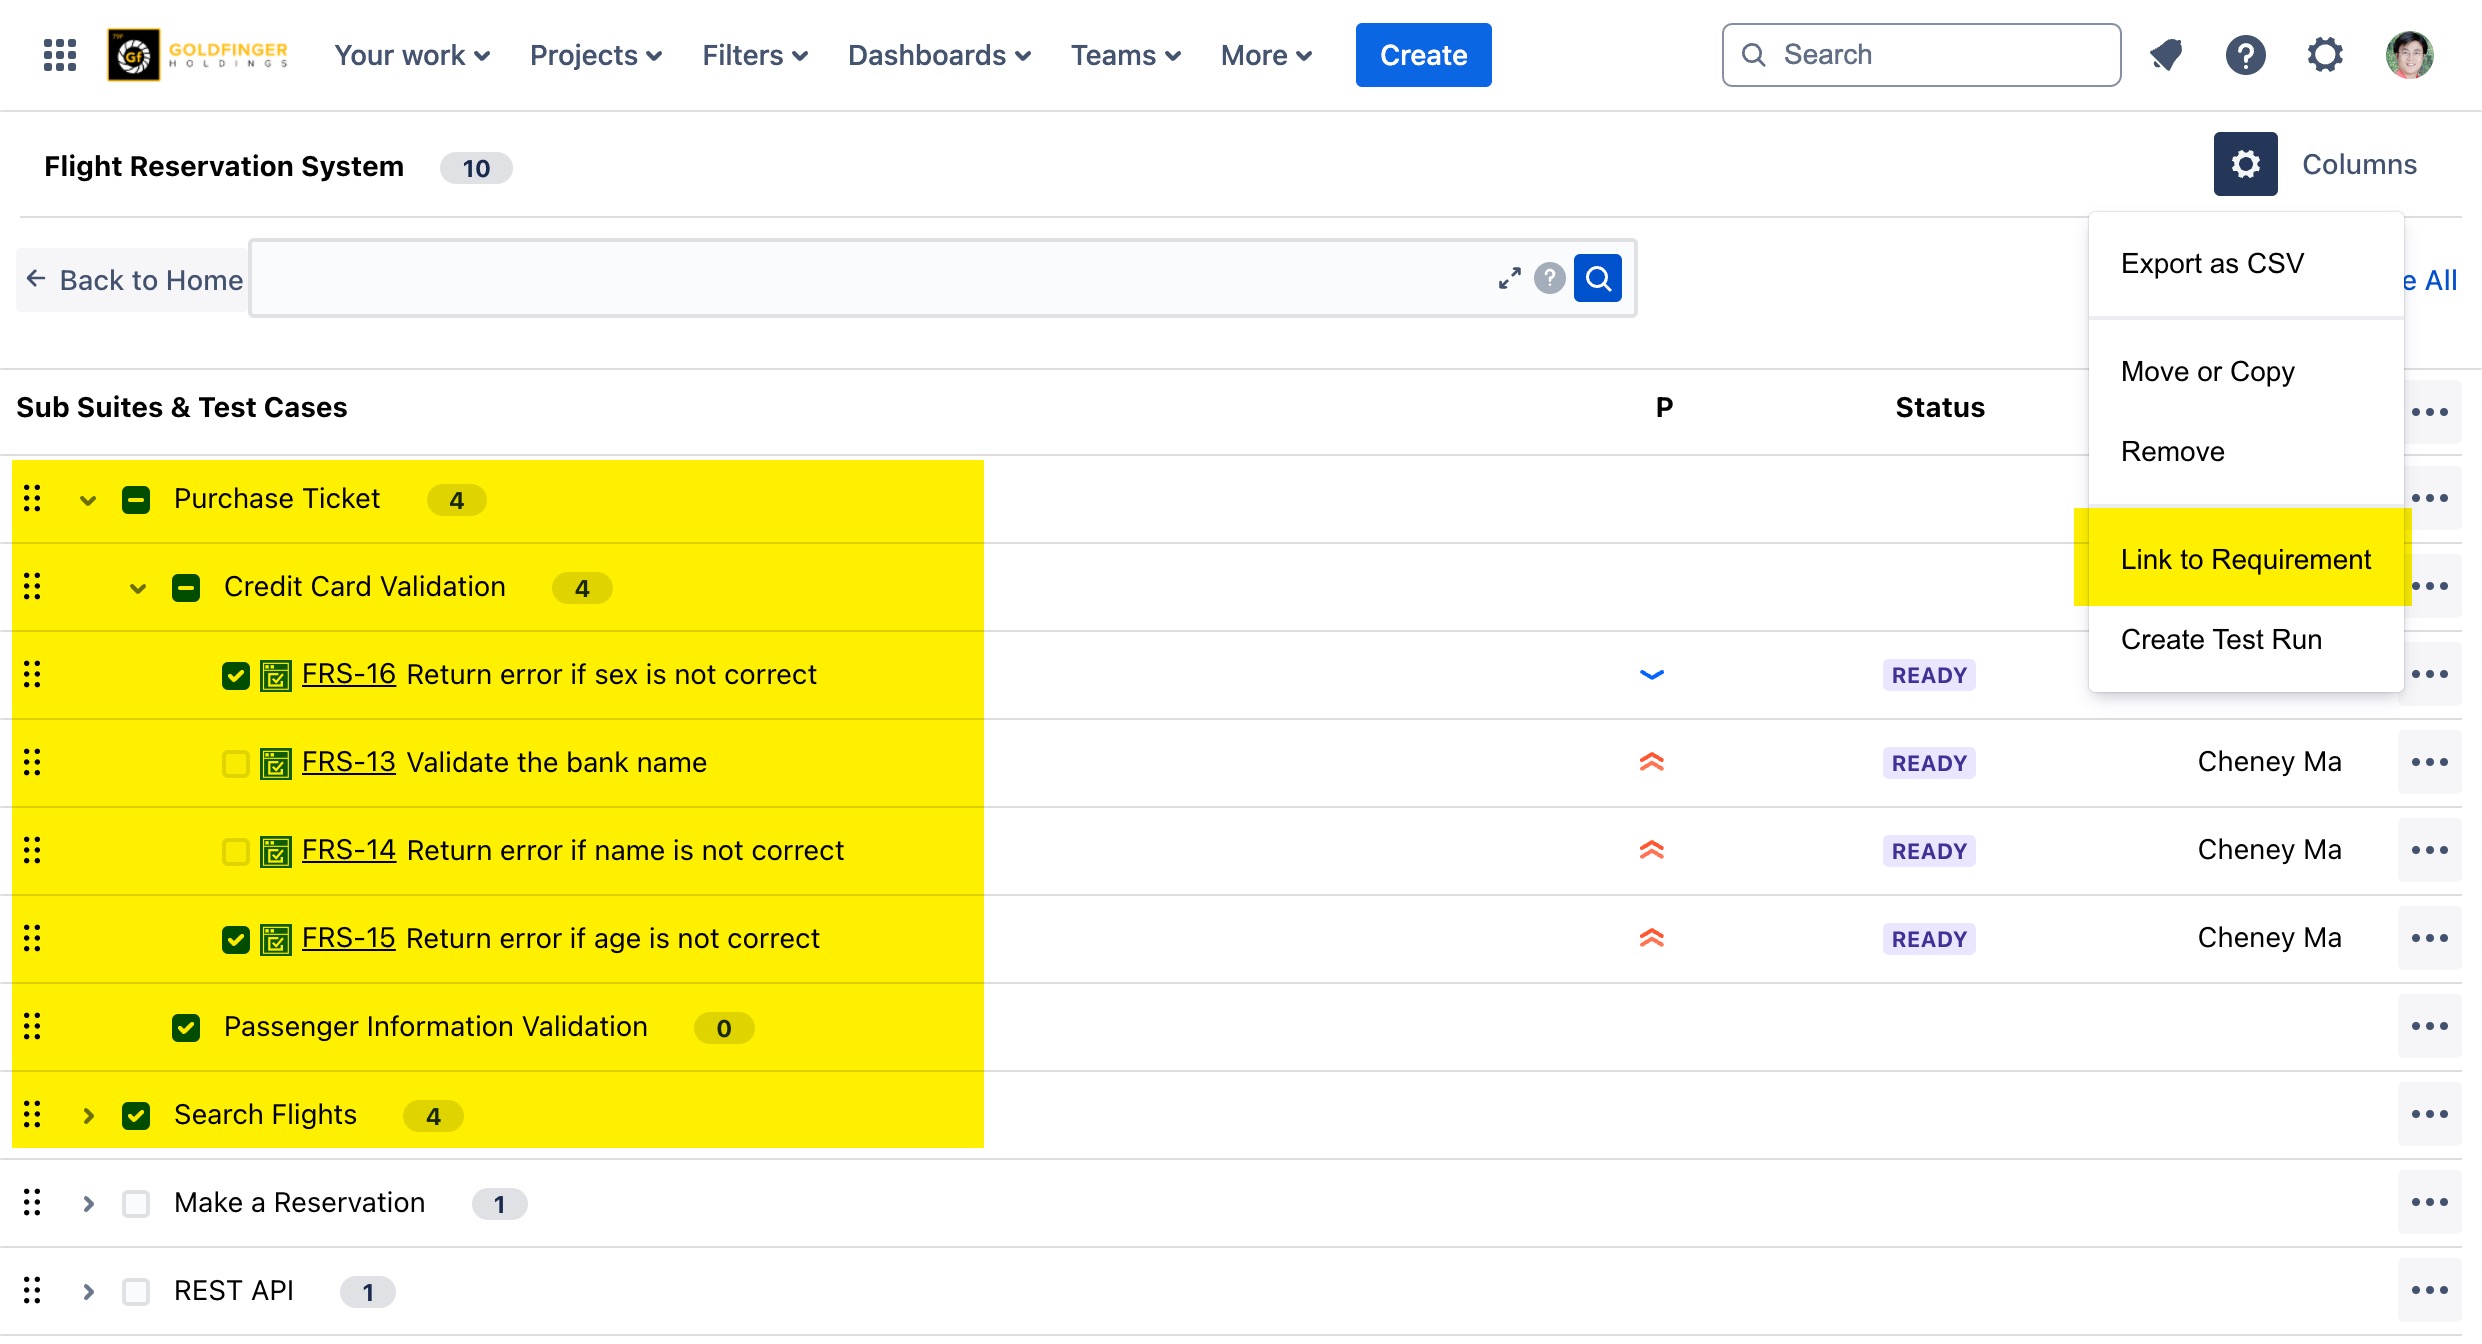Open the FRS-16 issue link
This screenshot has width=2482, height=1344.
click(x=348, y=675)
